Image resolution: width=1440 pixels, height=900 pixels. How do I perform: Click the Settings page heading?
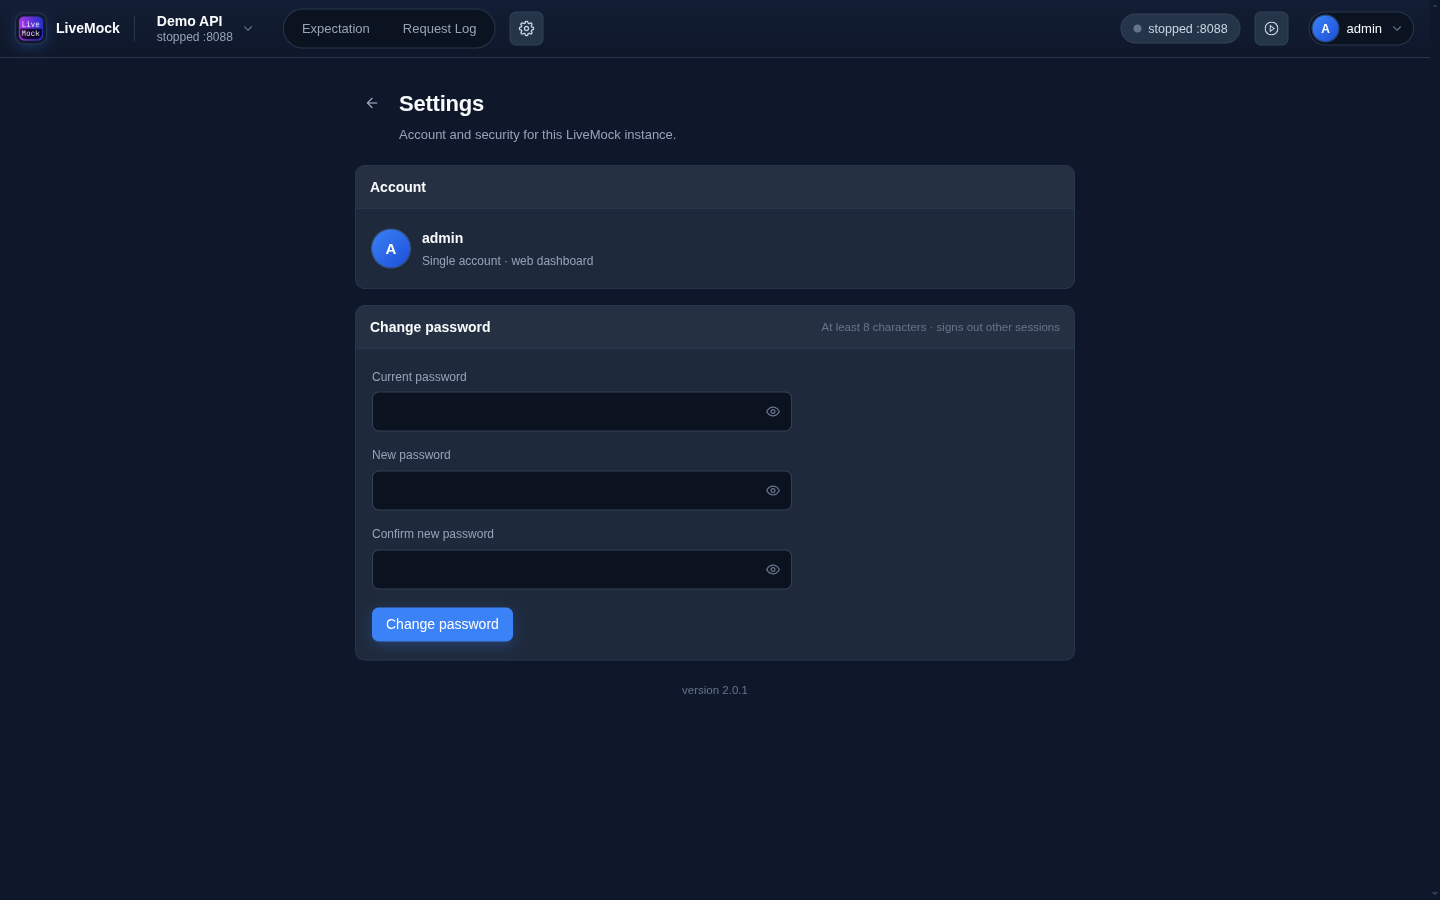point(441,103)
